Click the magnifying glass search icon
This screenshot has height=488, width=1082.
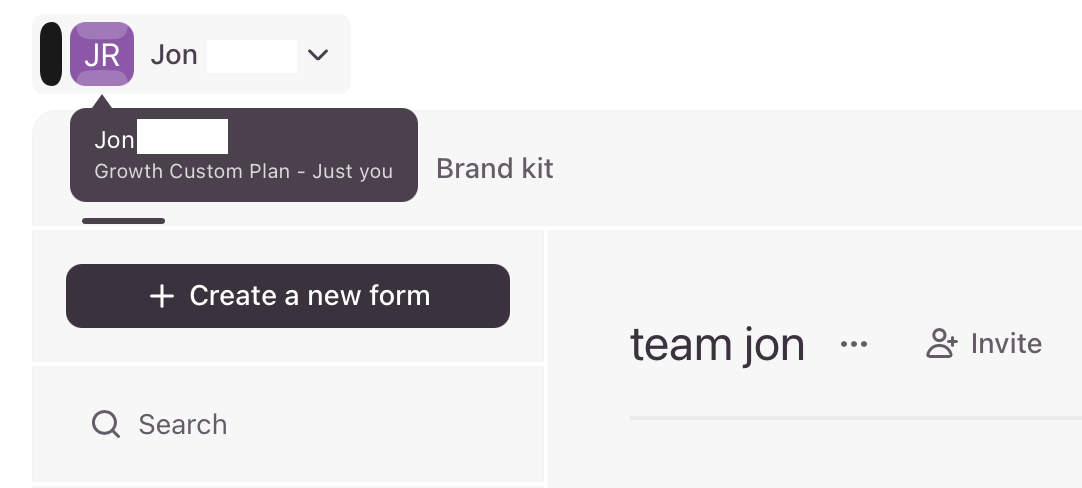point(106,424)
